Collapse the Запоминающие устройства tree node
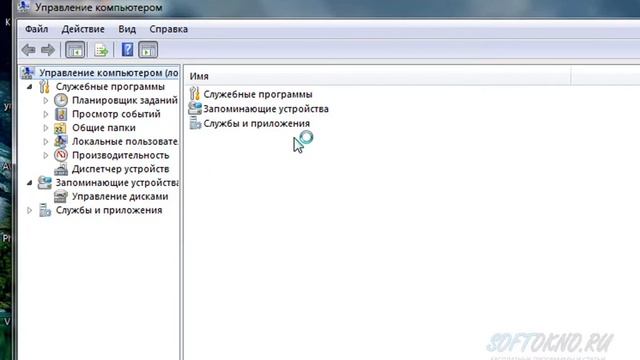The width and height of the screenshot is (640, 360). (29, 183)
